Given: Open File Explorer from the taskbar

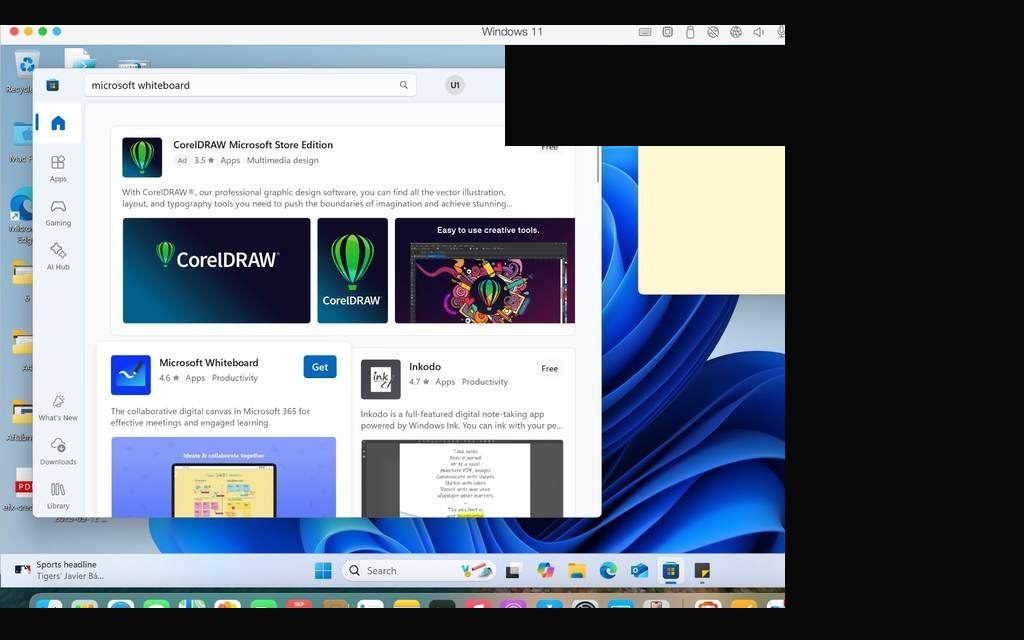Looking at the screenshot, I should click(577, 571).
